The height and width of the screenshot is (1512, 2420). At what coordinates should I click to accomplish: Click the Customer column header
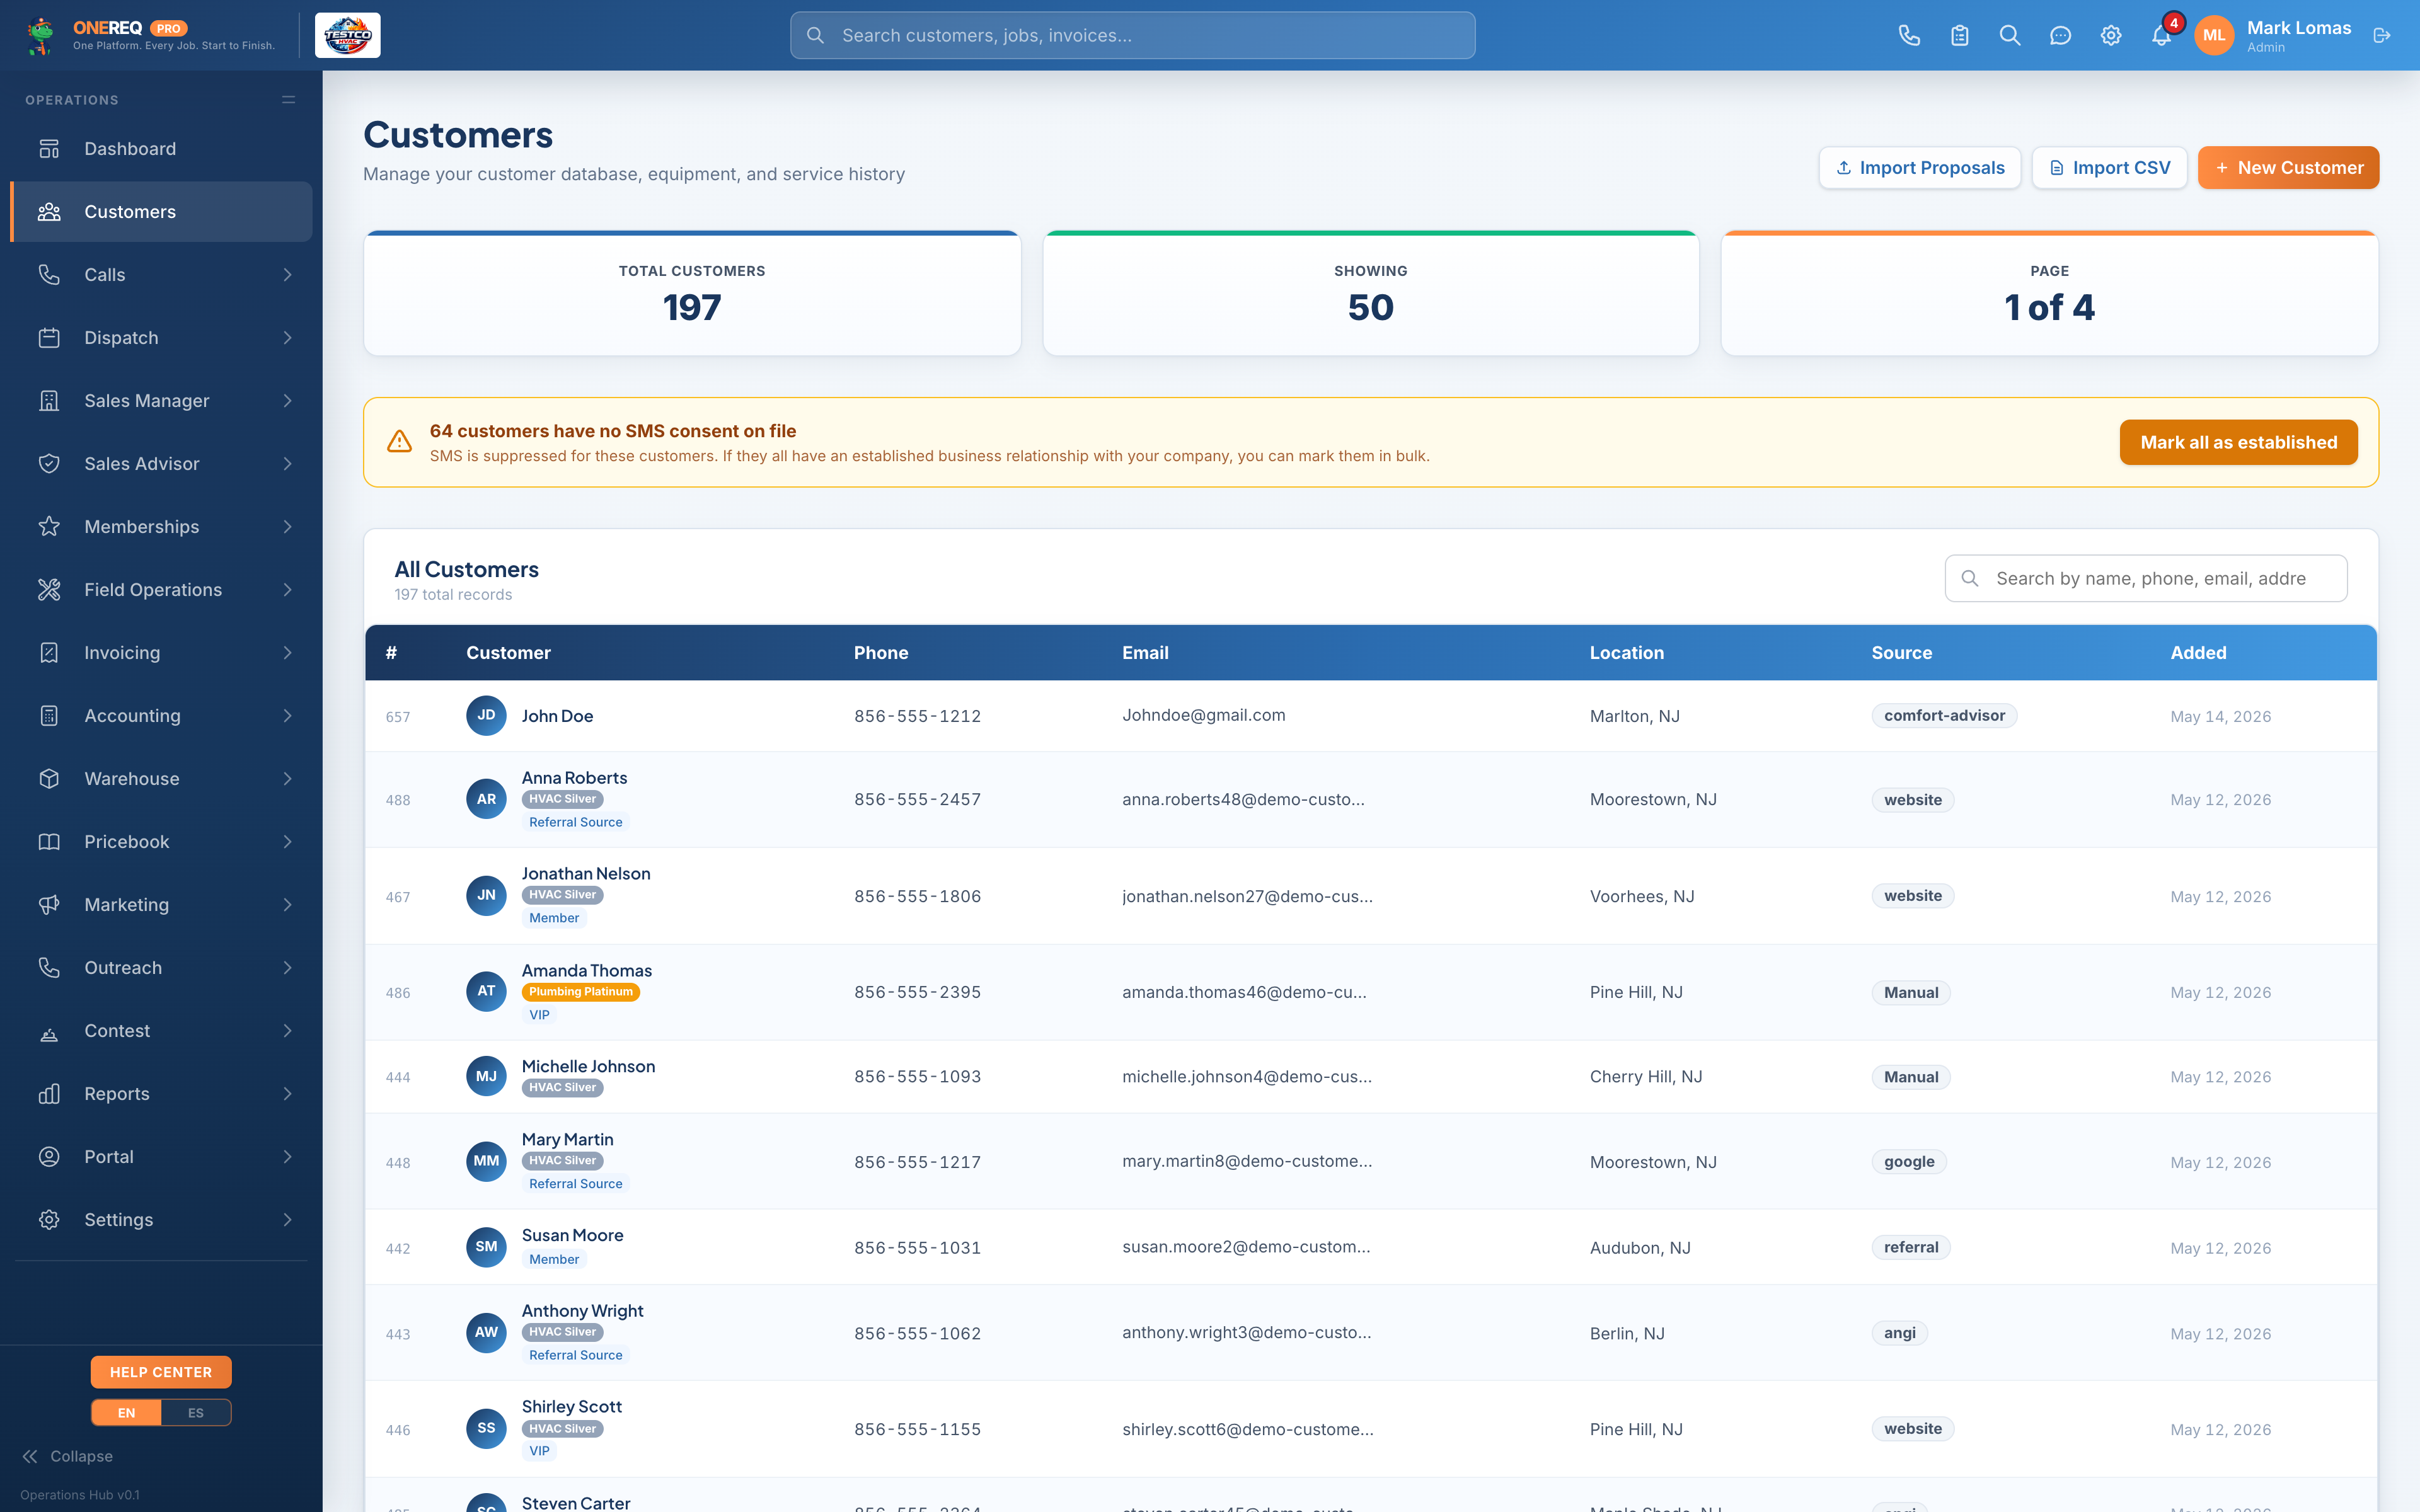click(x=508, y=653)
